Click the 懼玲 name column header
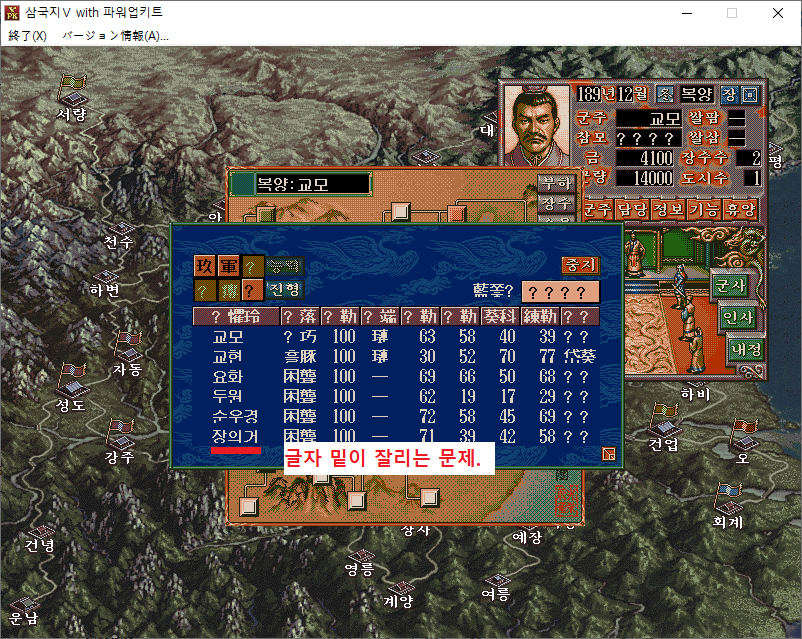The image size is (802, 639). (236, 317)
